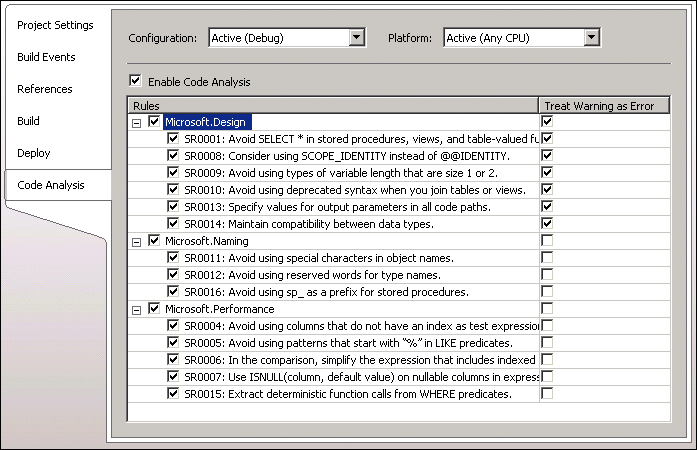
Task: Select the highlighted Microsoft.Design label
Action: [x=207, y=122]
